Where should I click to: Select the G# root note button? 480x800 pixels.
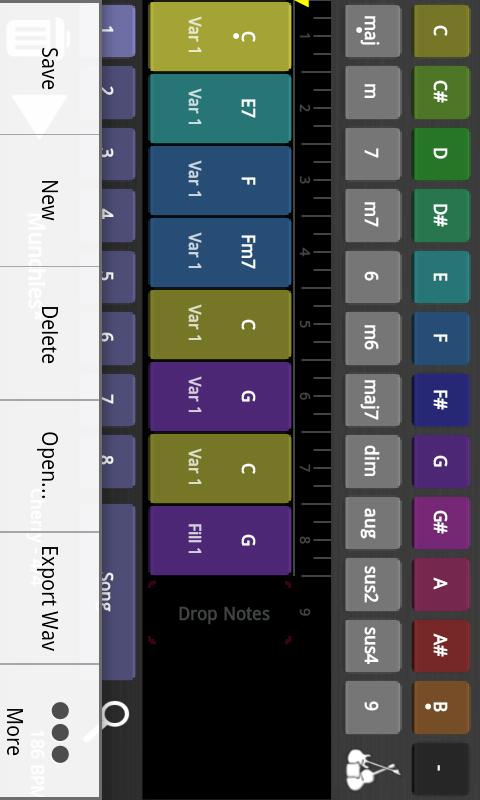pyautogui.click(x=440, y=523)
